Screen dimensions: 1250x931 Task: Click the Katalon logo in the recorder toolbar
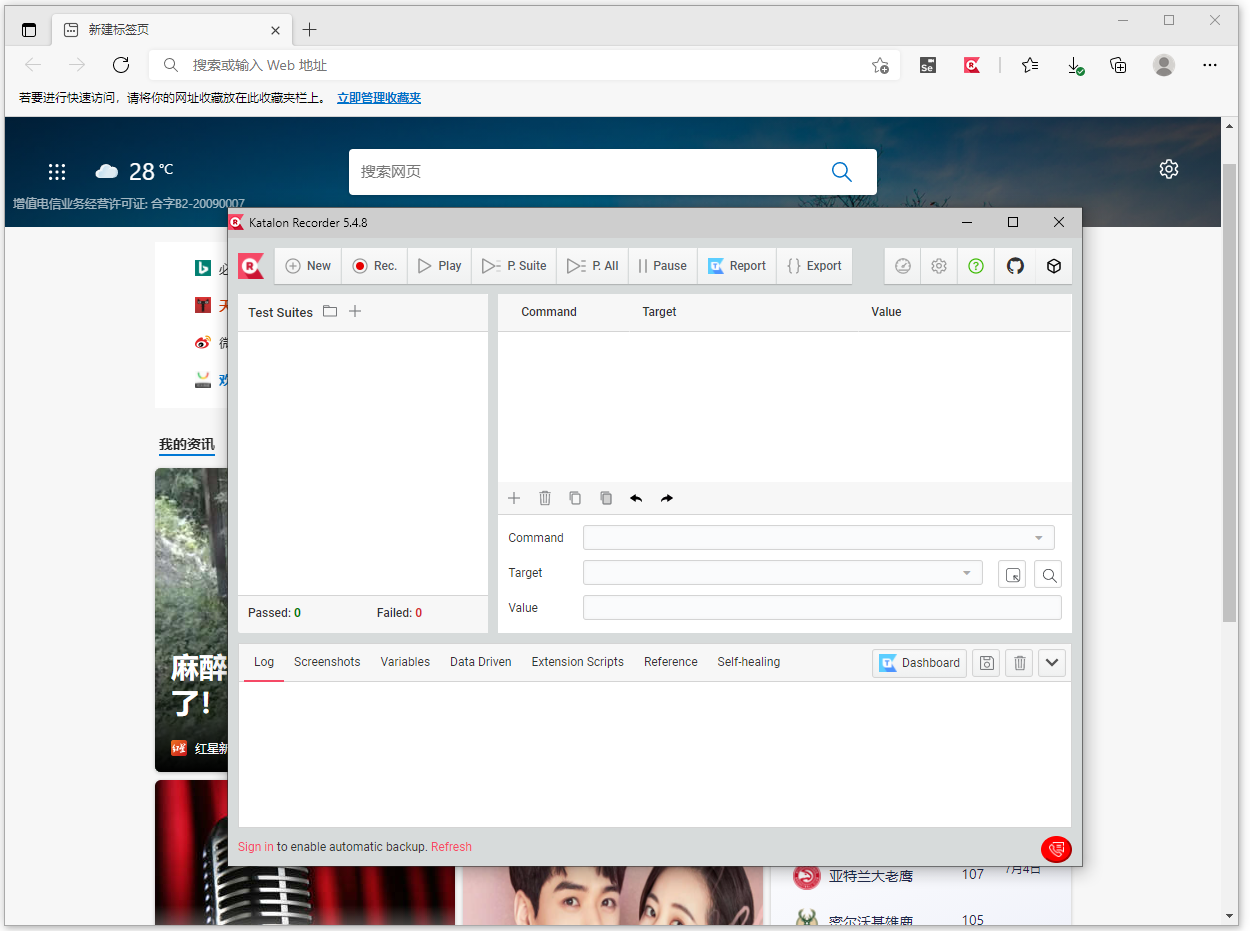pos(251,266)
